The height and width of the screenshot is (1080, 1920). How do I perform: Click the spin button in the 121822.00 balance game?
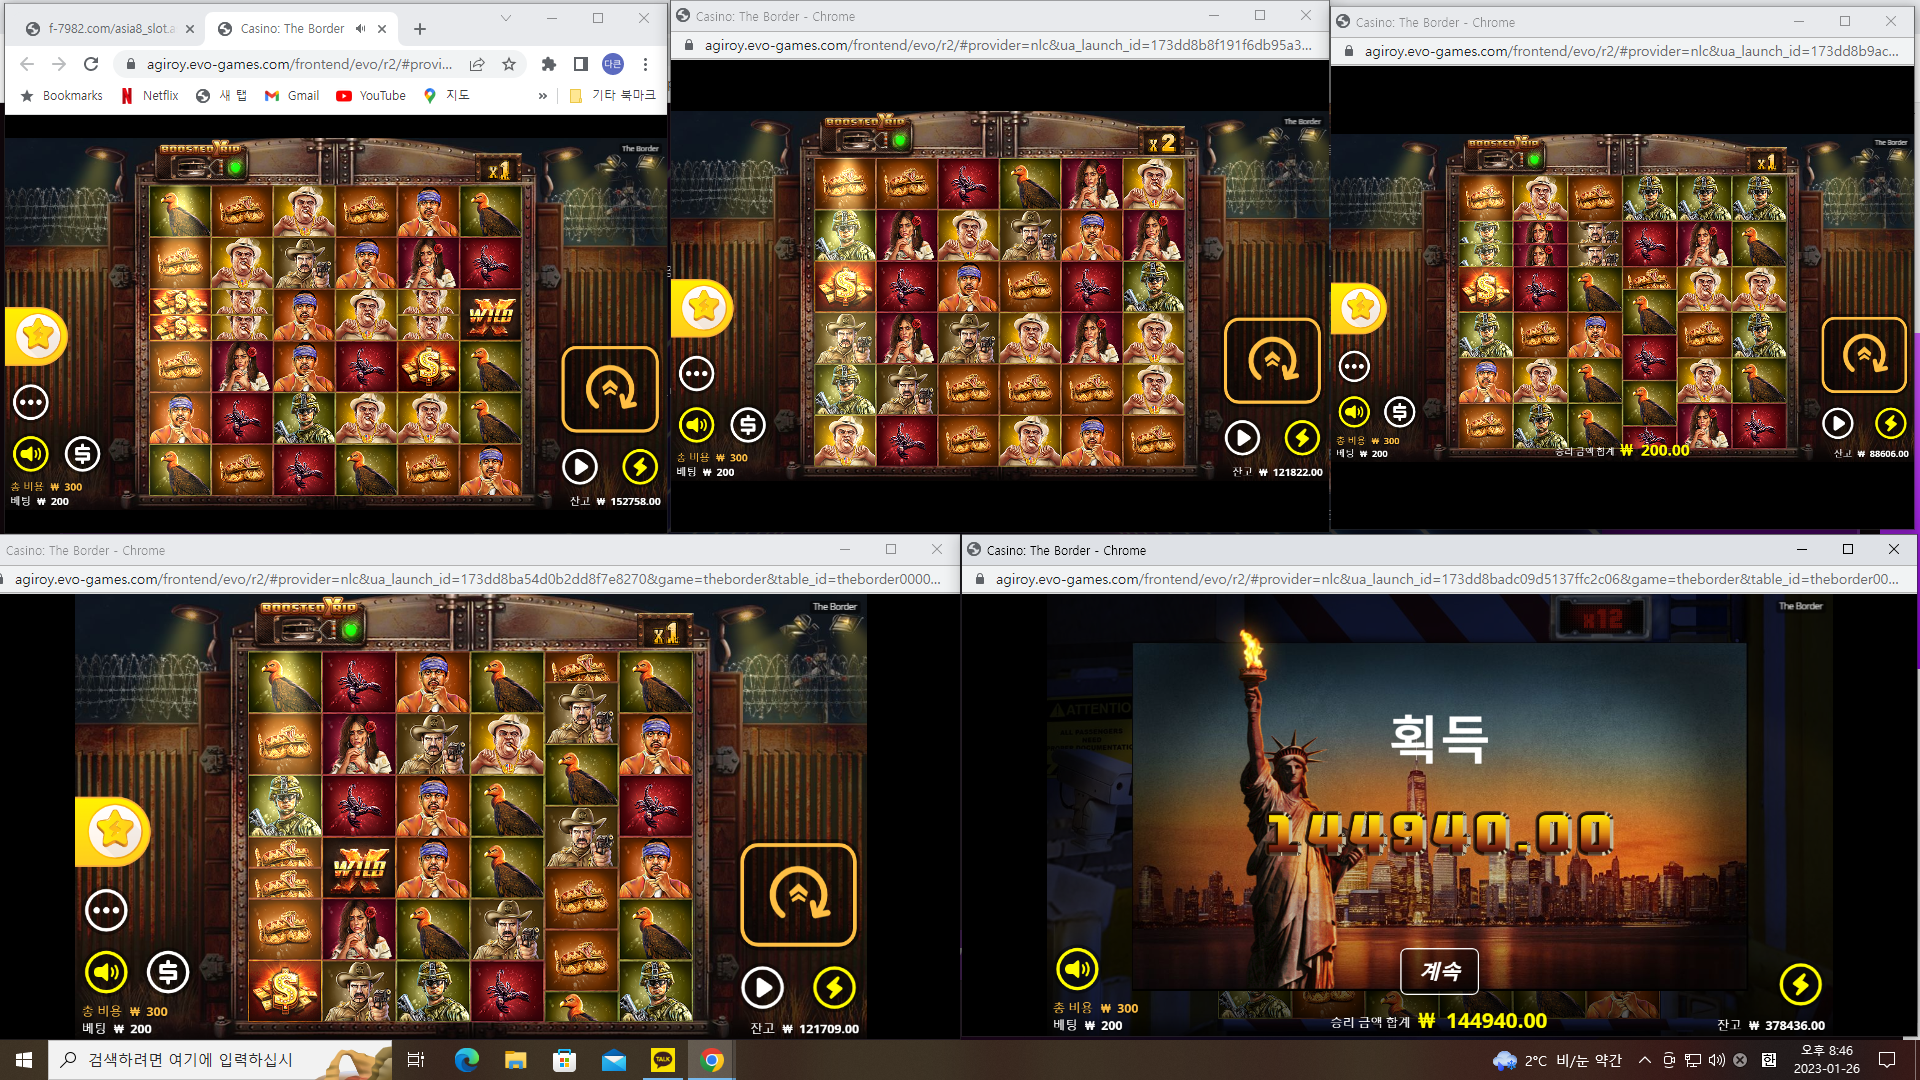click(1272, 360)
